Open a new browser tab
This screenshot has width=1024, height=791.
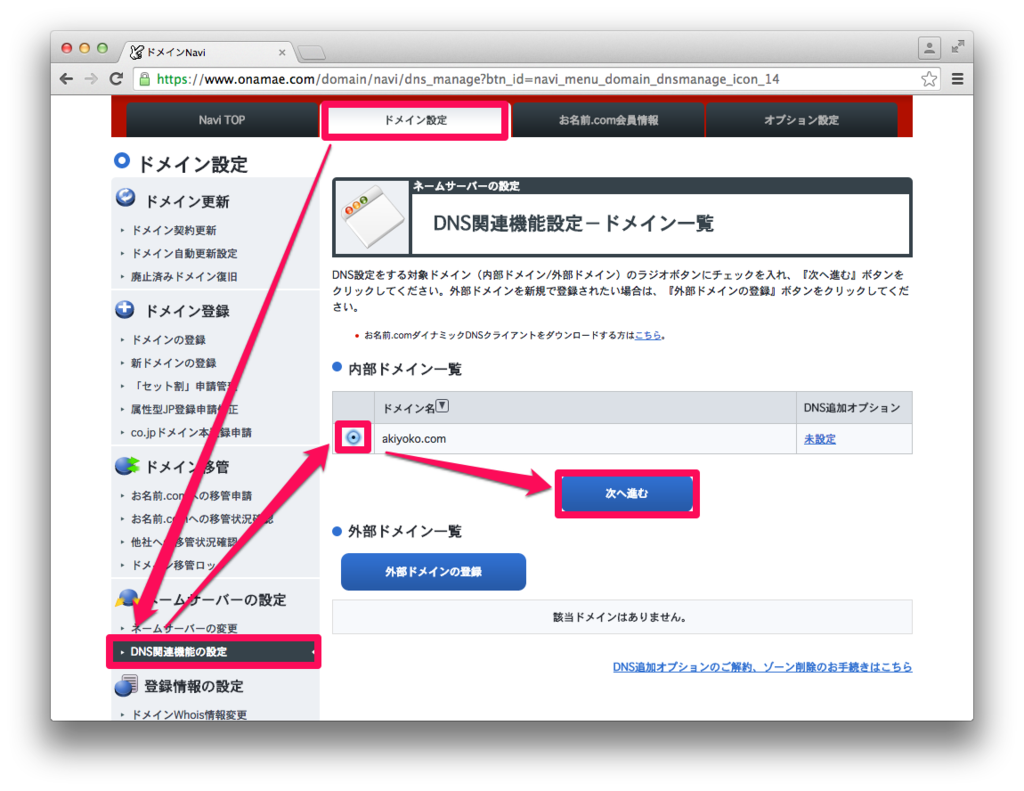coord(312,53)
